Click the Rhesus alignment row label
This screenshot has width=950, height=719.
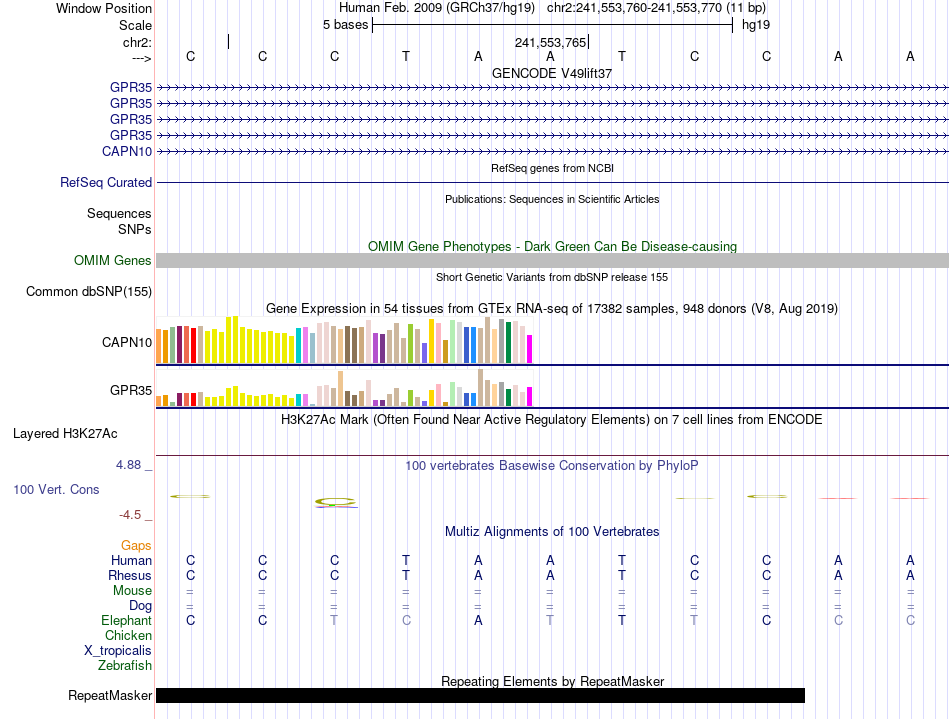click(130, 575)
